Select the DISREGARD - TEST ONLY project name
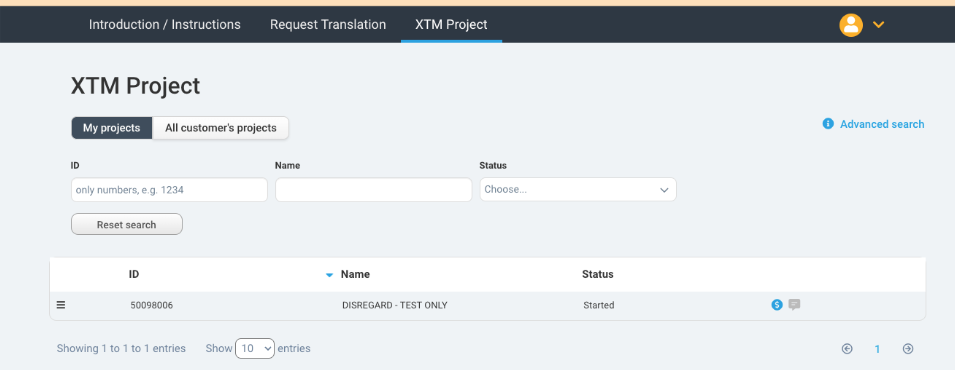The image size is (955, 370). (395, 305)
